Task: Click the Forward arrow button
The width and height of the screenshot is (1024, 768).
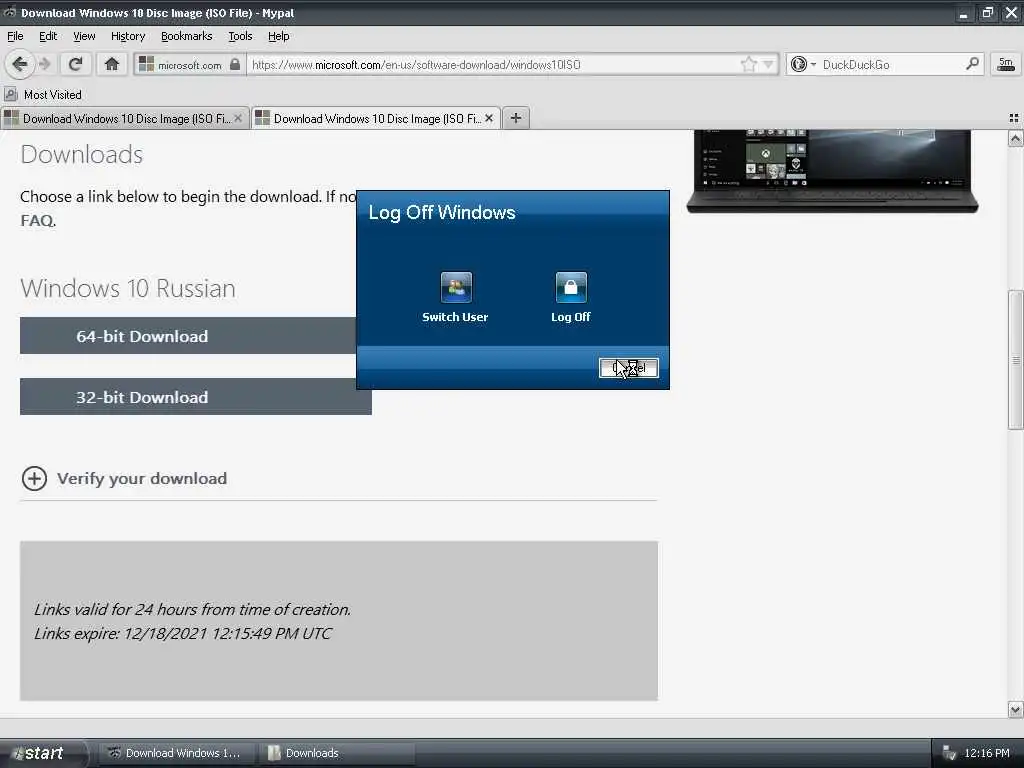Action: point(44,64)
